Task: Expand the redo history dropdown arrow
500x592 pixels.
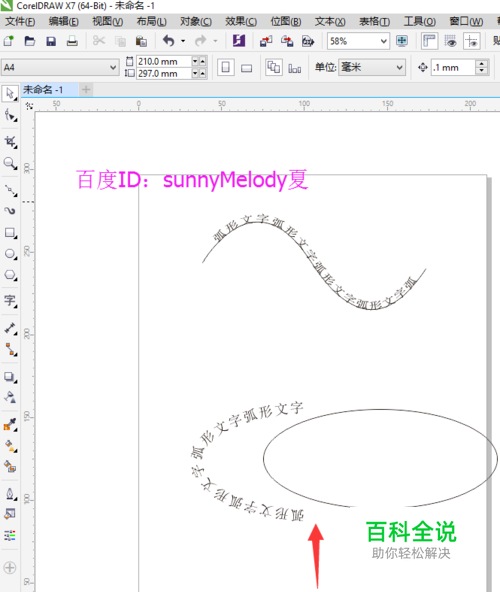Action: (x=215, y=41)
